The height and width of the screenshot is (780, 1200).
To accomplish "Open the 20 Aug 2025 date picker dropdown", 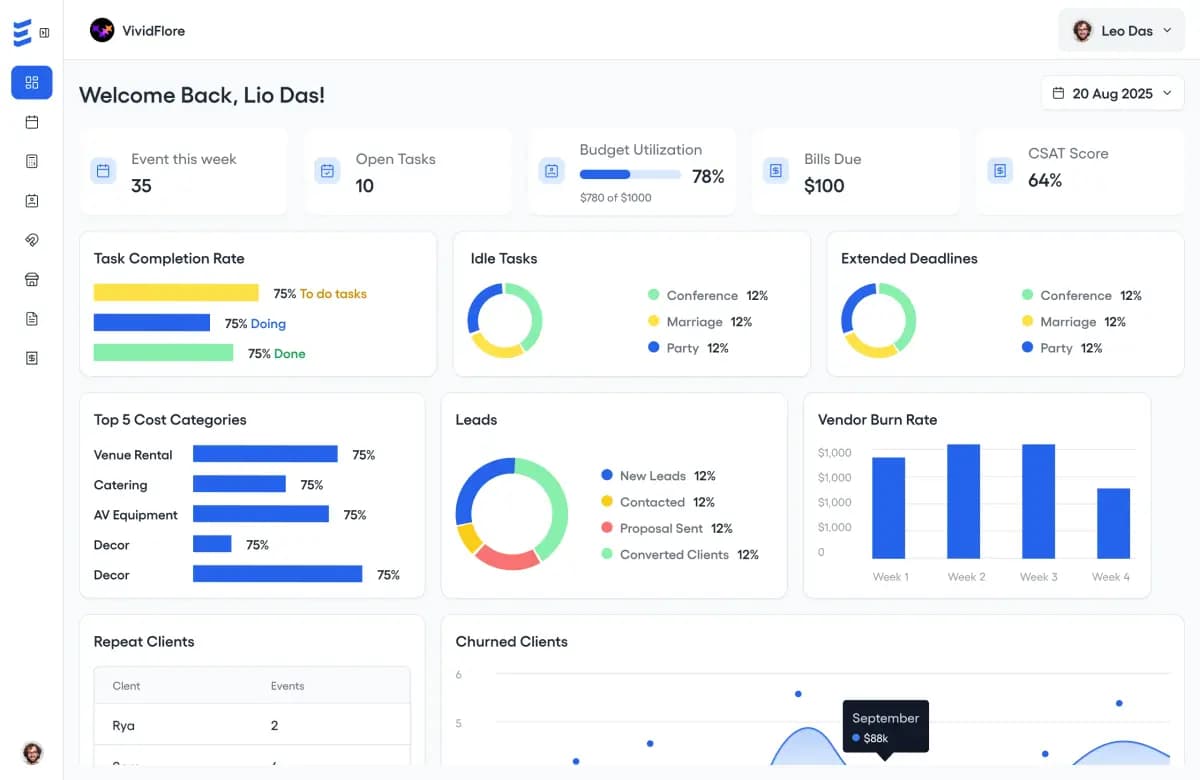I will click(1112, 92).
